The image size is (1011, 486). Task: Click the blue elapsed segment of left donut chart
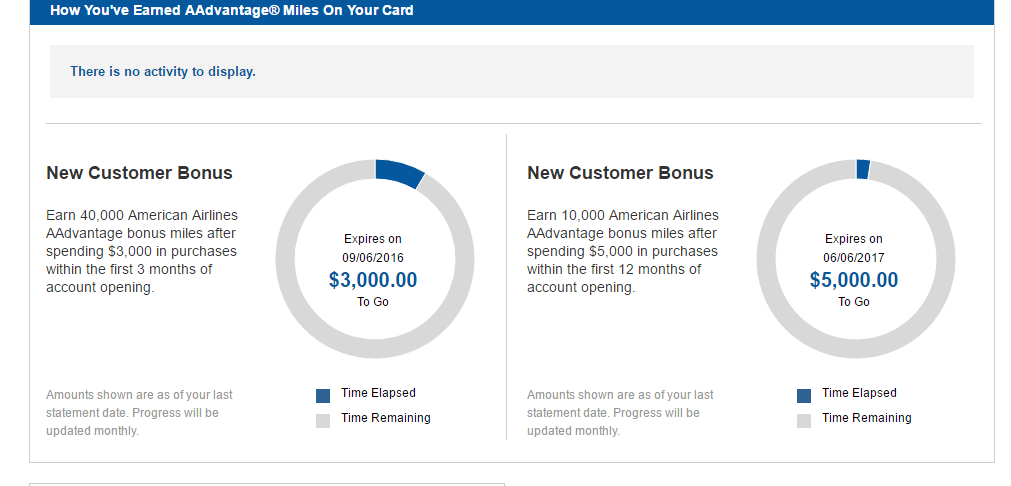(400, 171)
